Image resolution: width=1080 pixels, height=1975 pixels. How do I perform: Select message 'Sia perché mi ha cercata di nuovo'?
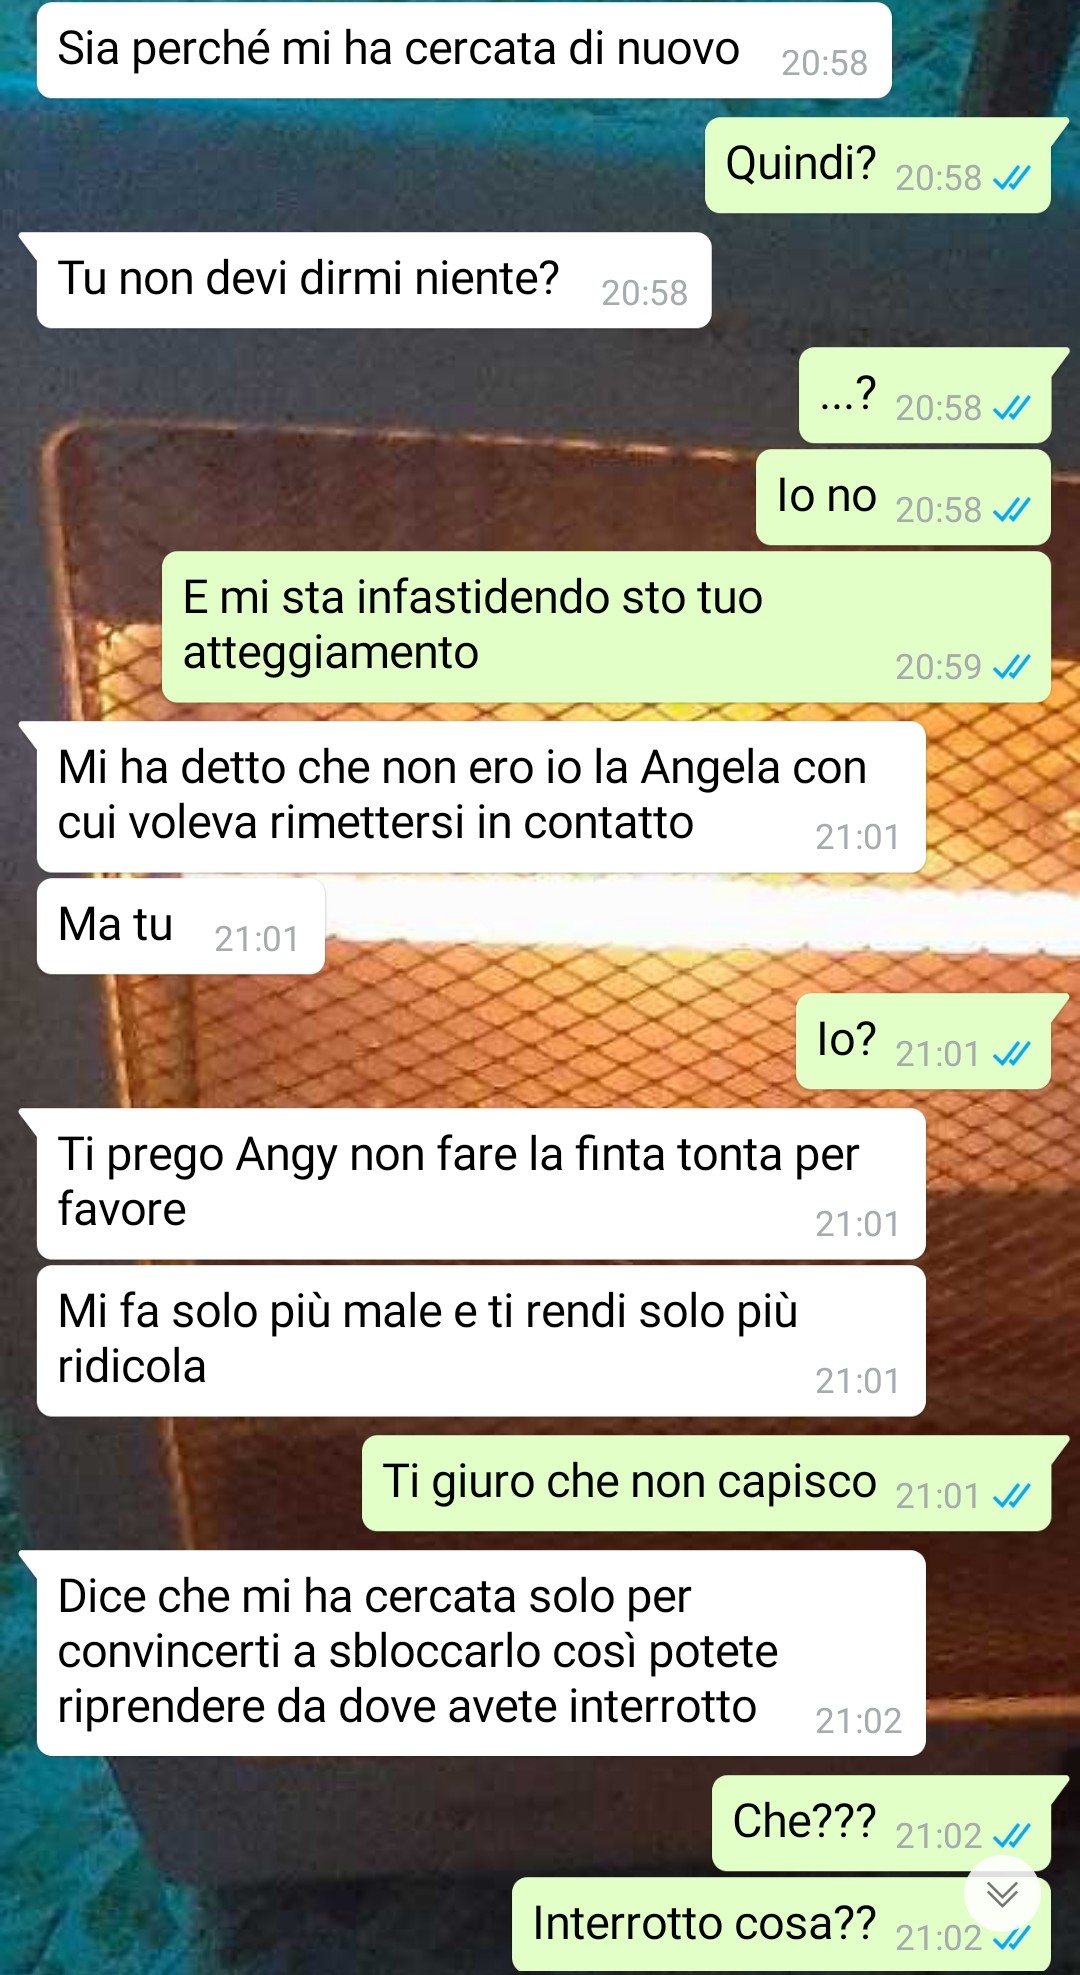[x=464, y=50]
